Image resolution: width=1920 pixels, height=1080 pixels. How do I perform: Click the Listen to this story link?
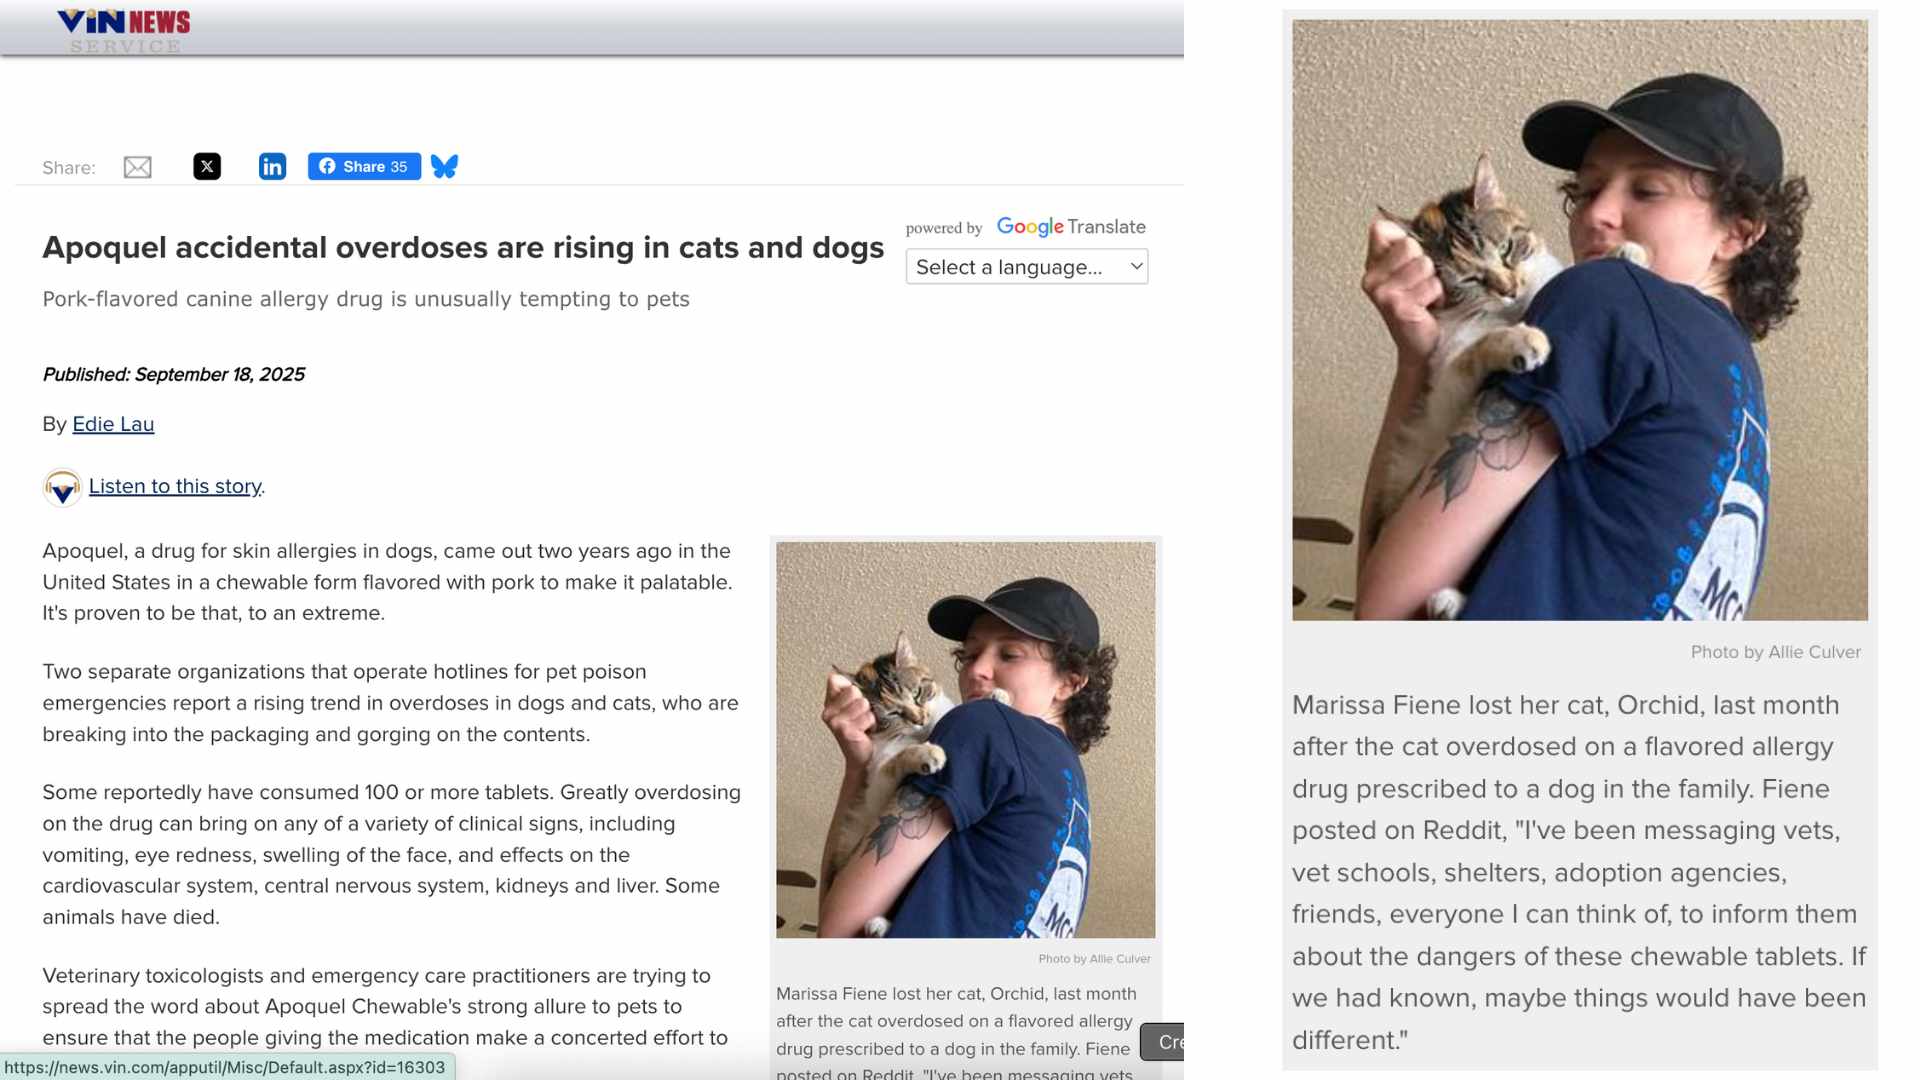click(x=175, y=486)
